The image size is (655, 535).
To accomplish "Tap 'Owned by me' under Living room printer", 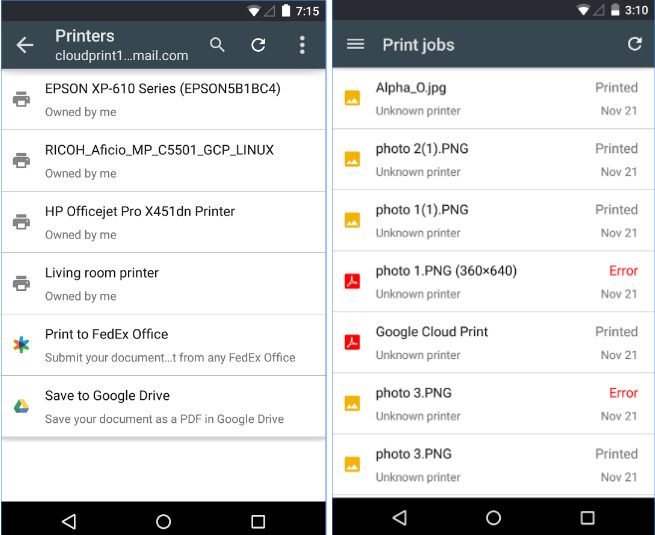I will pos(81,296).
